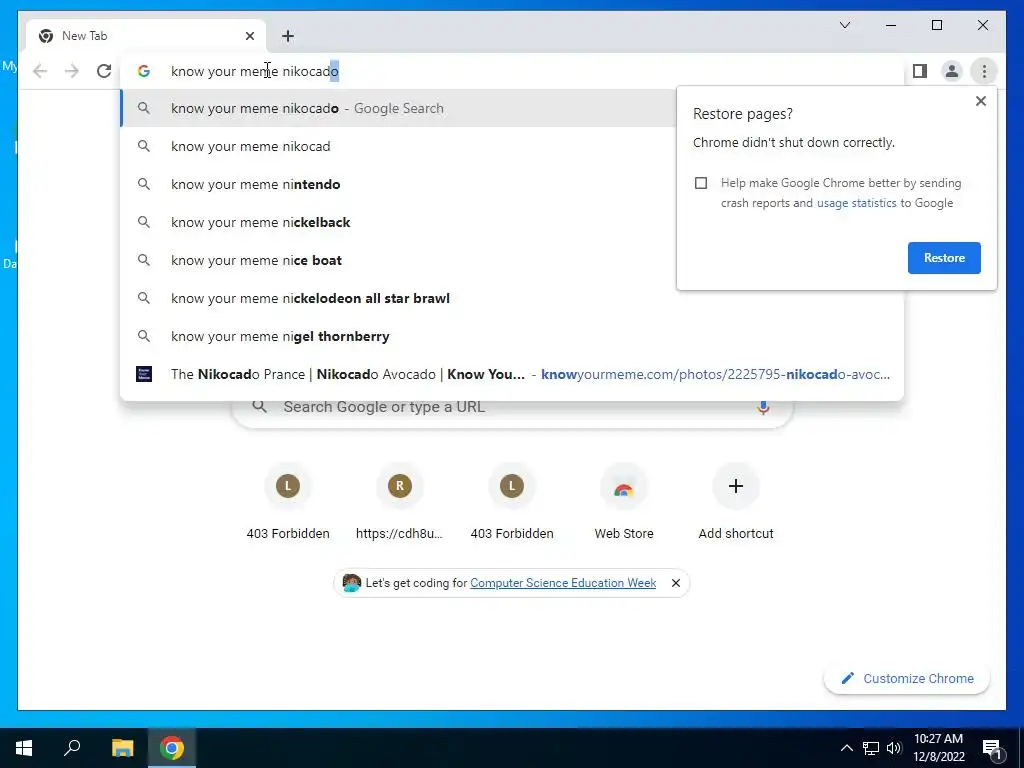The image size is (1024, 768).
Task: Click the voice search microphone icon
Action: coord(762,408)
